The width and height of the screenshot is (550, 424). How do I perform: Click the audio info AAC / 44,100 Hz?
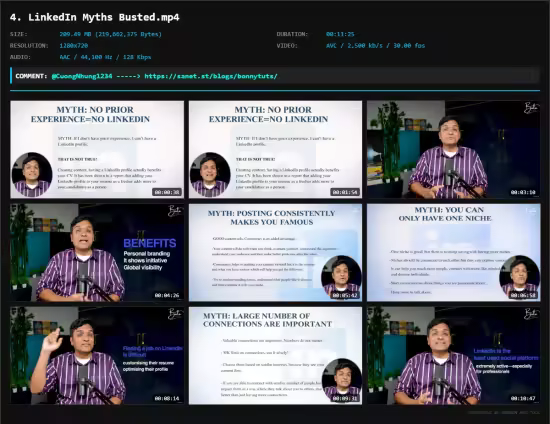click(x=105, y=57)
